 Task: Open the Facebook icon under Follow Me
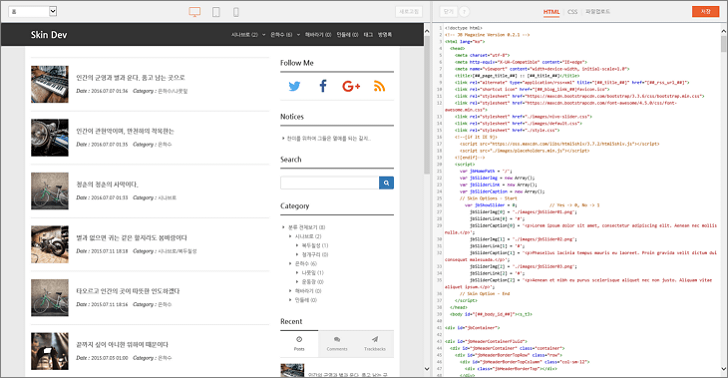(323, 86)
